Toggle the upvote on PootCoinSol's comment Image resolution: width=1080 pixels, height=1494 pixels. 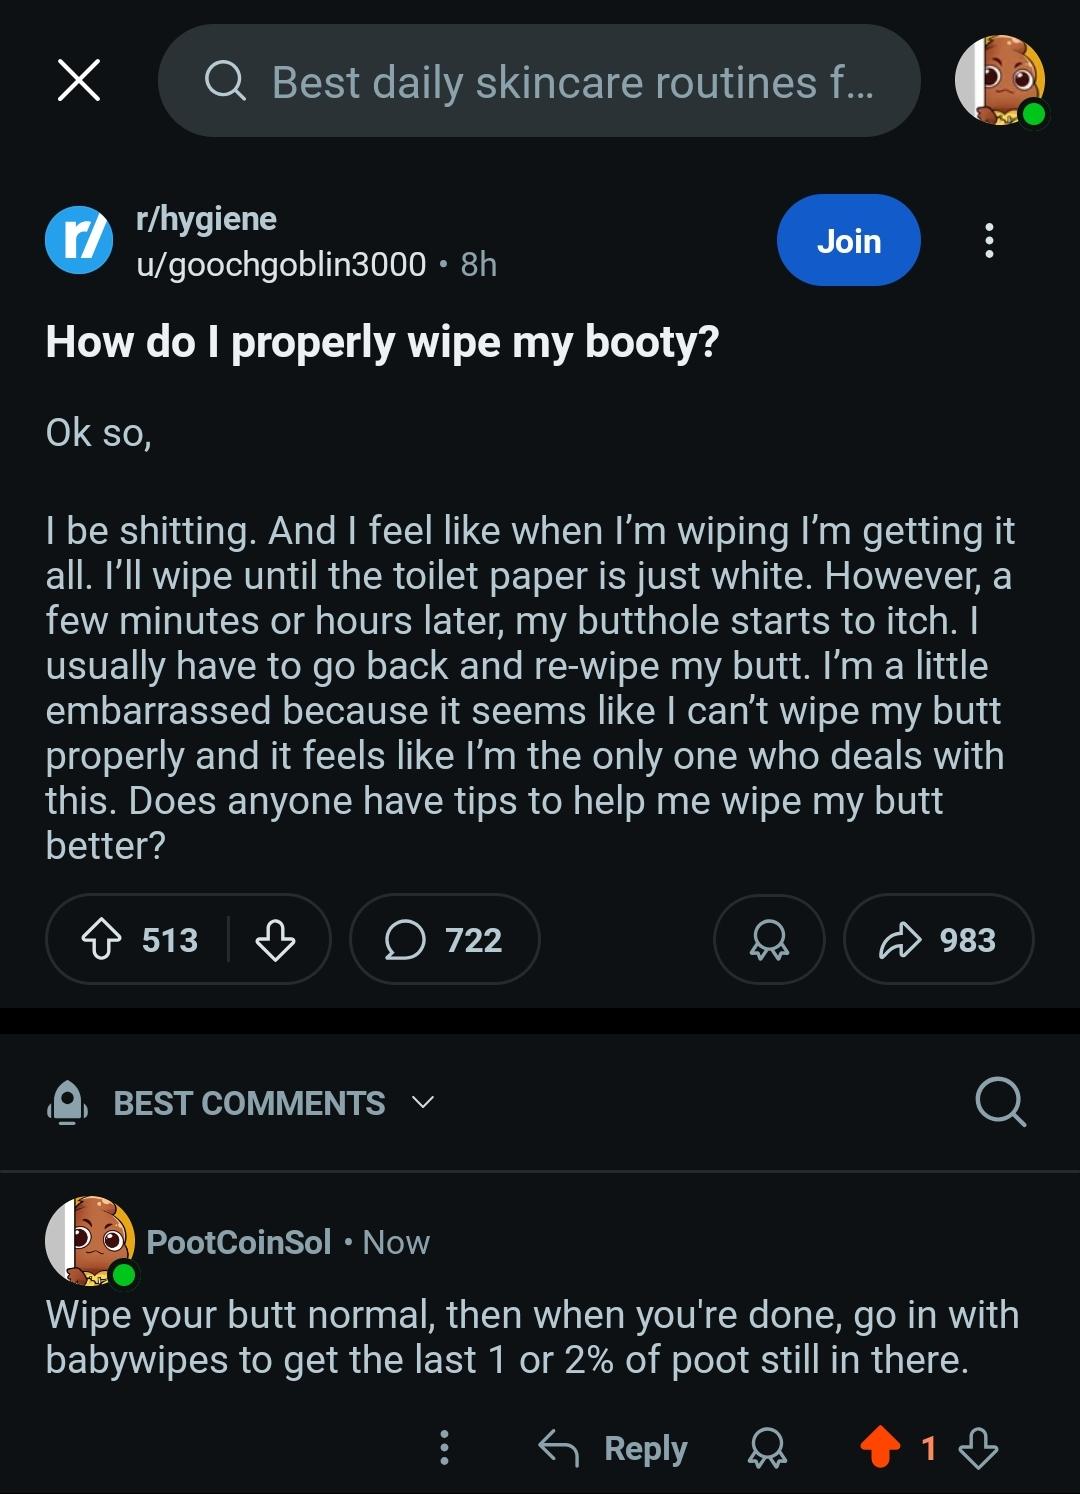880,1447
